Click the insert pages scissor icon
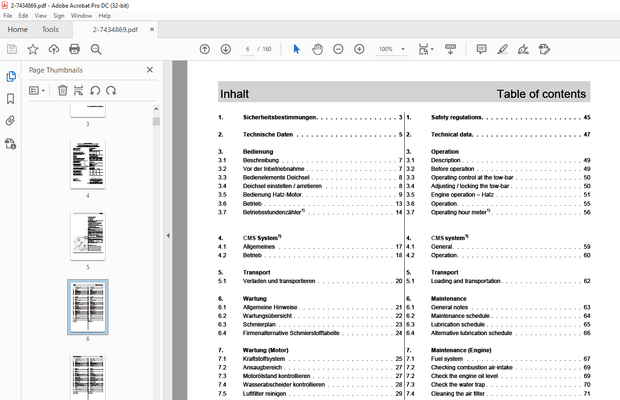Viewport: 620px width, 400px height. (79, 91)
